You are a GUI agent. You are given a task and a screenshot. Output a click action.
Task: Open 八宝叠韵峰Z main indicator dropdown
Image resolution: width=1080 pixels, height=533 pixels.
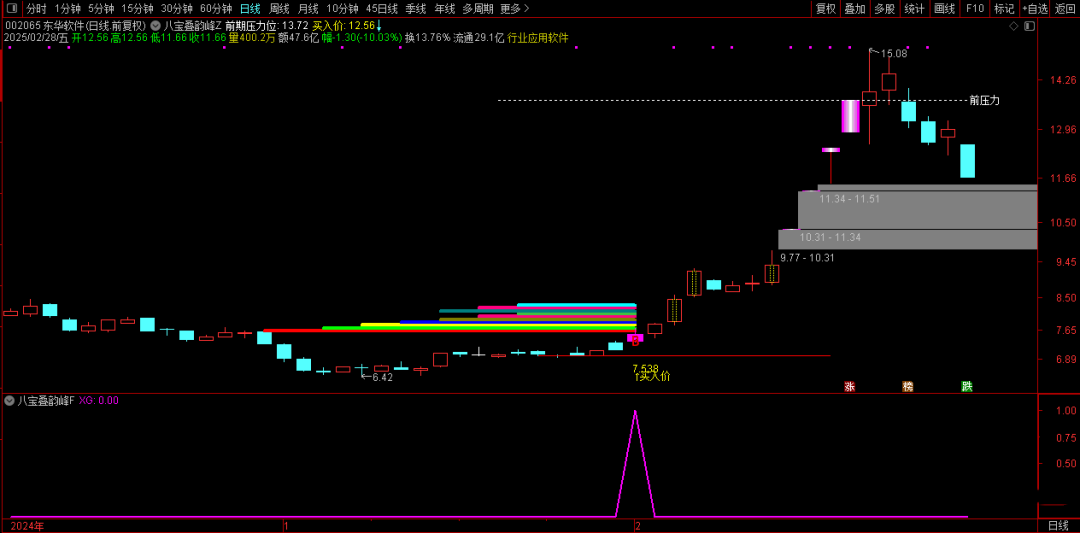(x=156, y=26)
